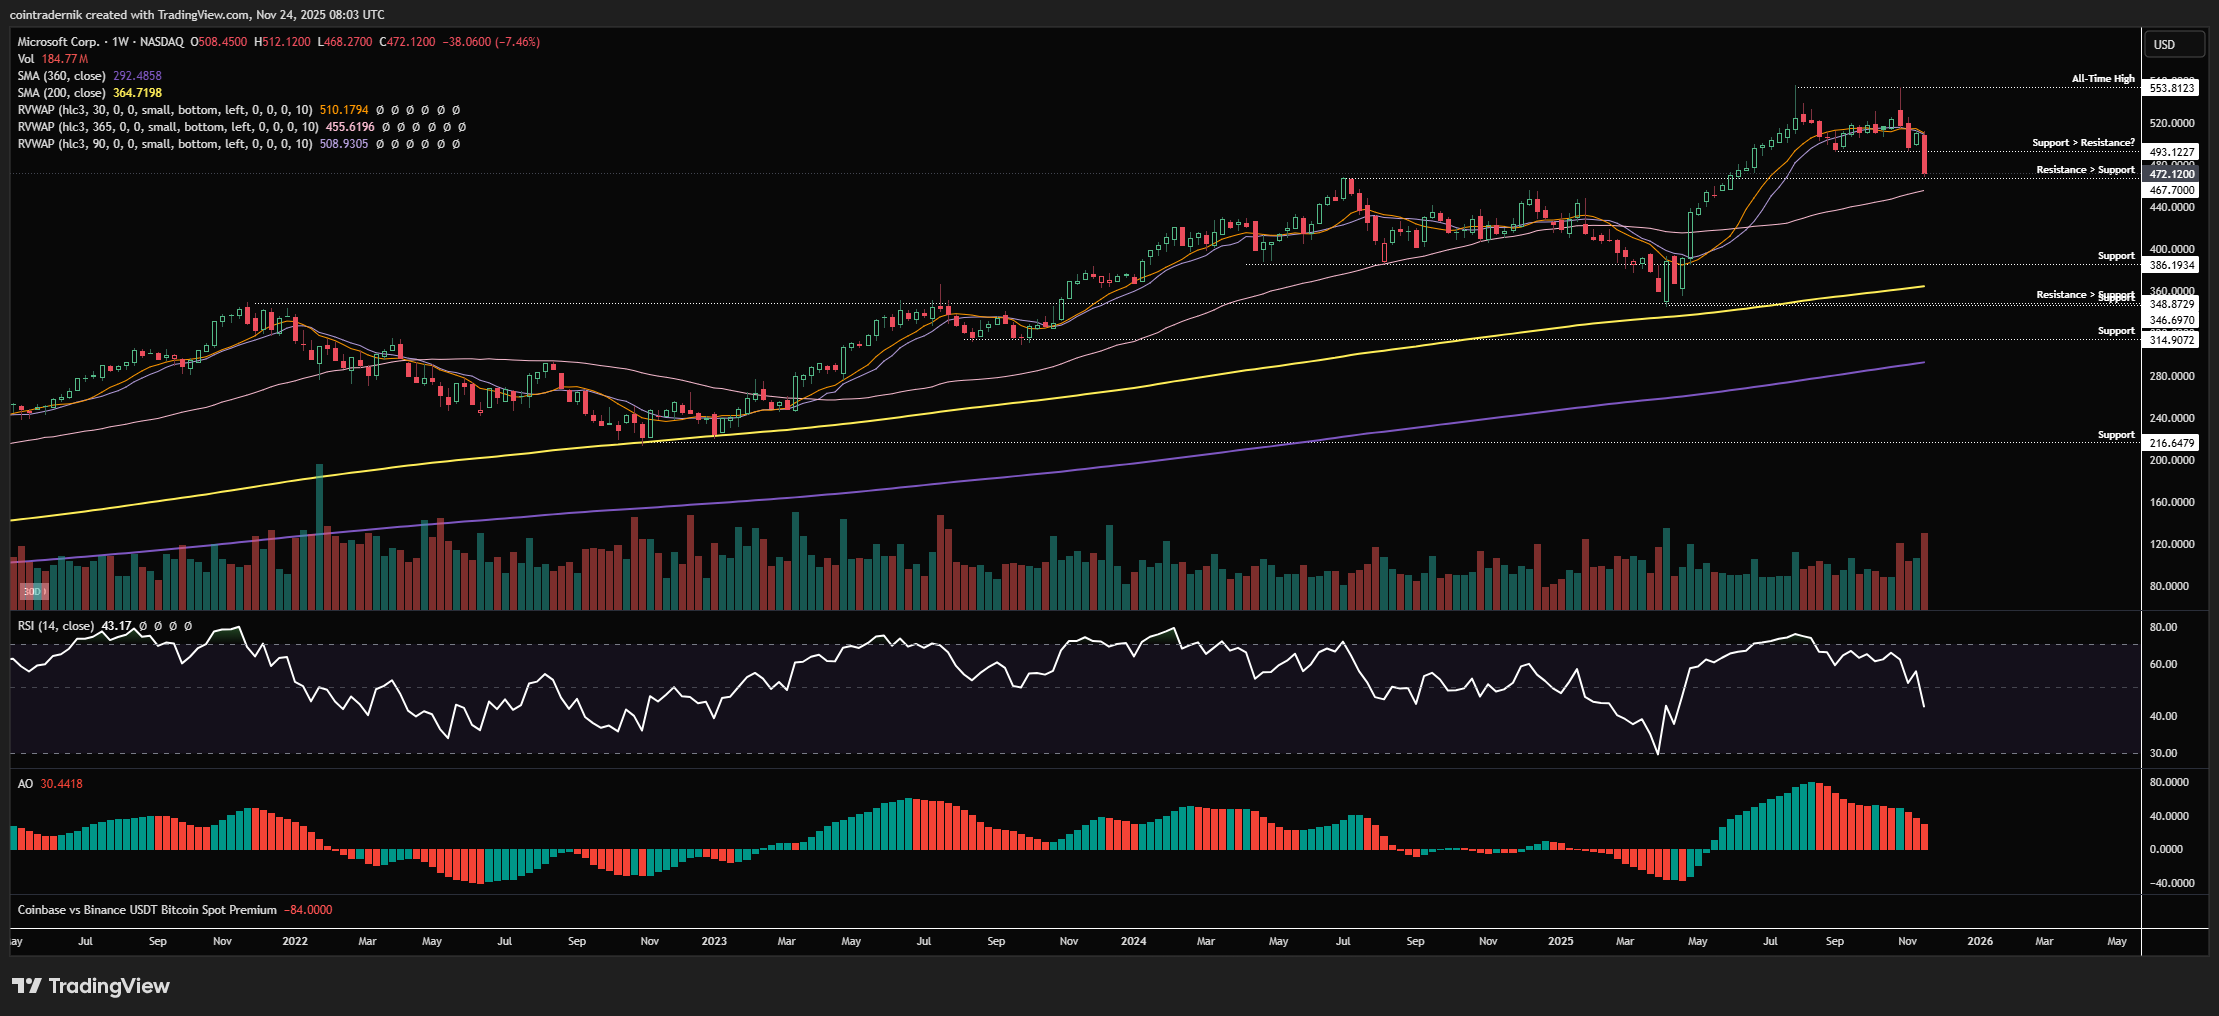Click the small 300 badge in volume pane
Image resolution: width=2219 pixels, height=1016 pixels.
tap(34, 592)
